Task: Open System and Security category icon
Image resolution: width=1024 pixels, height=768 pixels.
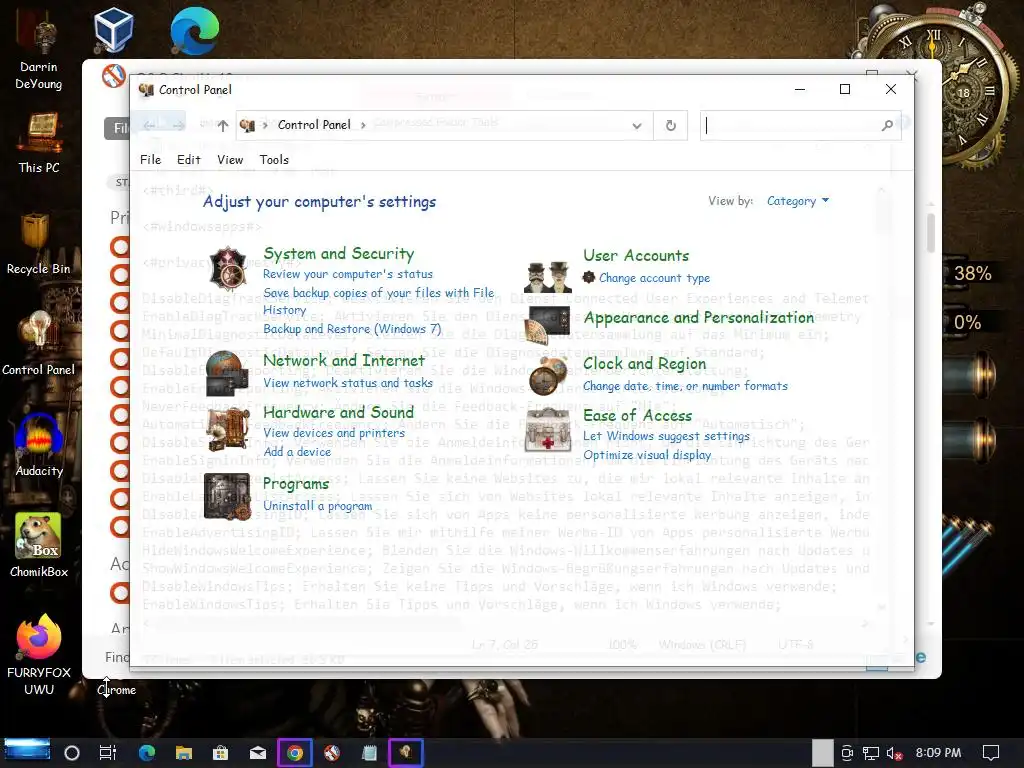Action: [x=228, y=268]
